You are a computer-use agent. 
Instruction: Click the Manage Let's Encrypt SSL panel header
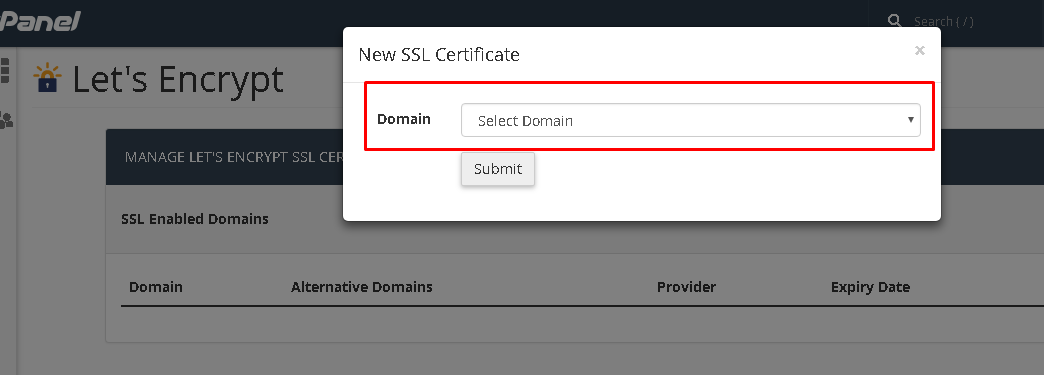coord(224,157)
